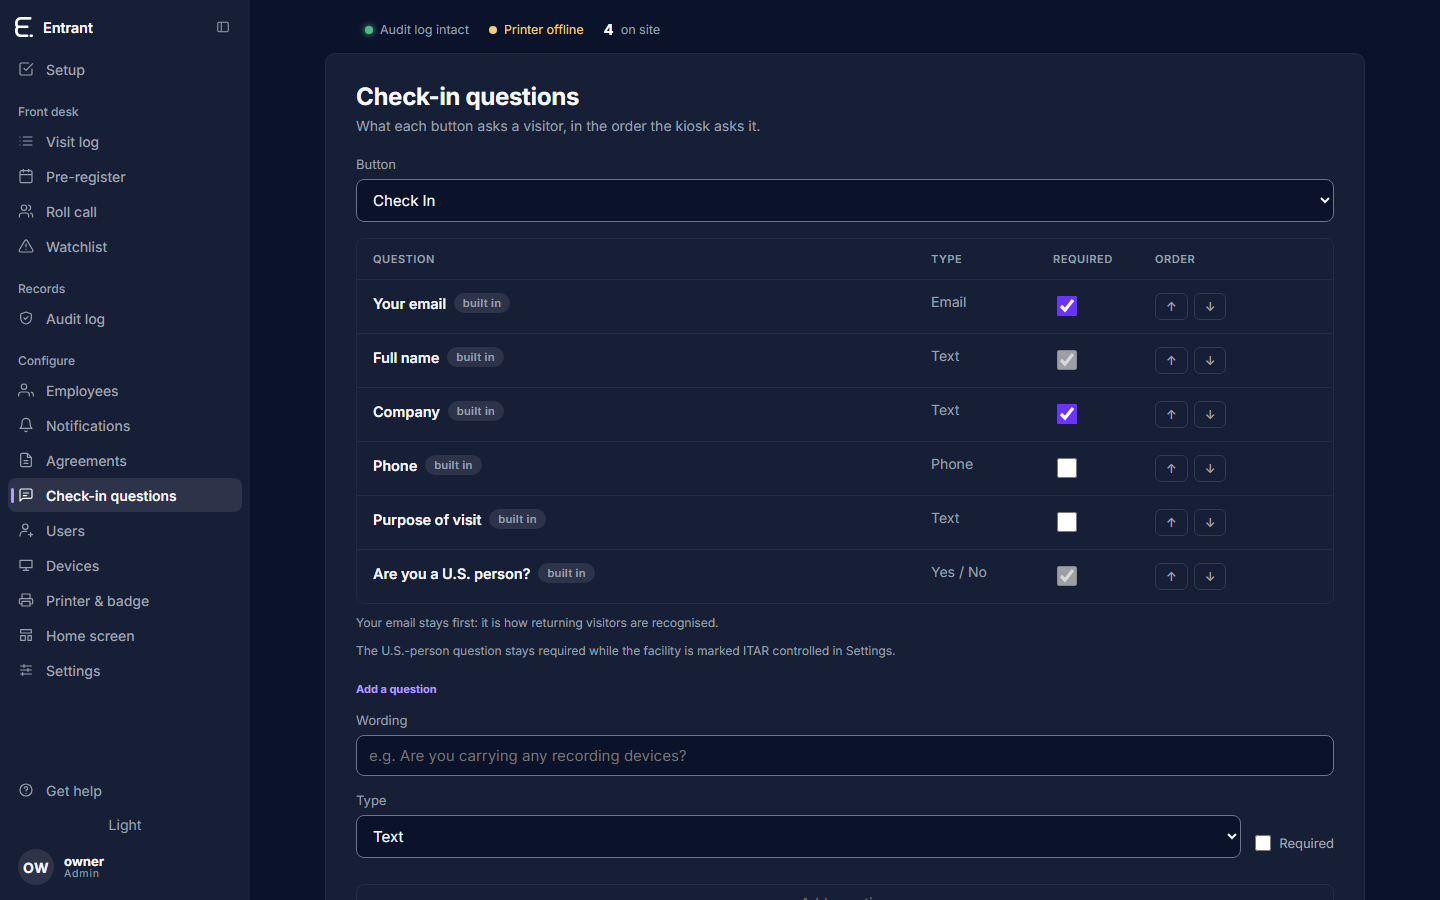Toggle required for Your email
Screen dimensions: 1440x900
(1067, 306)
